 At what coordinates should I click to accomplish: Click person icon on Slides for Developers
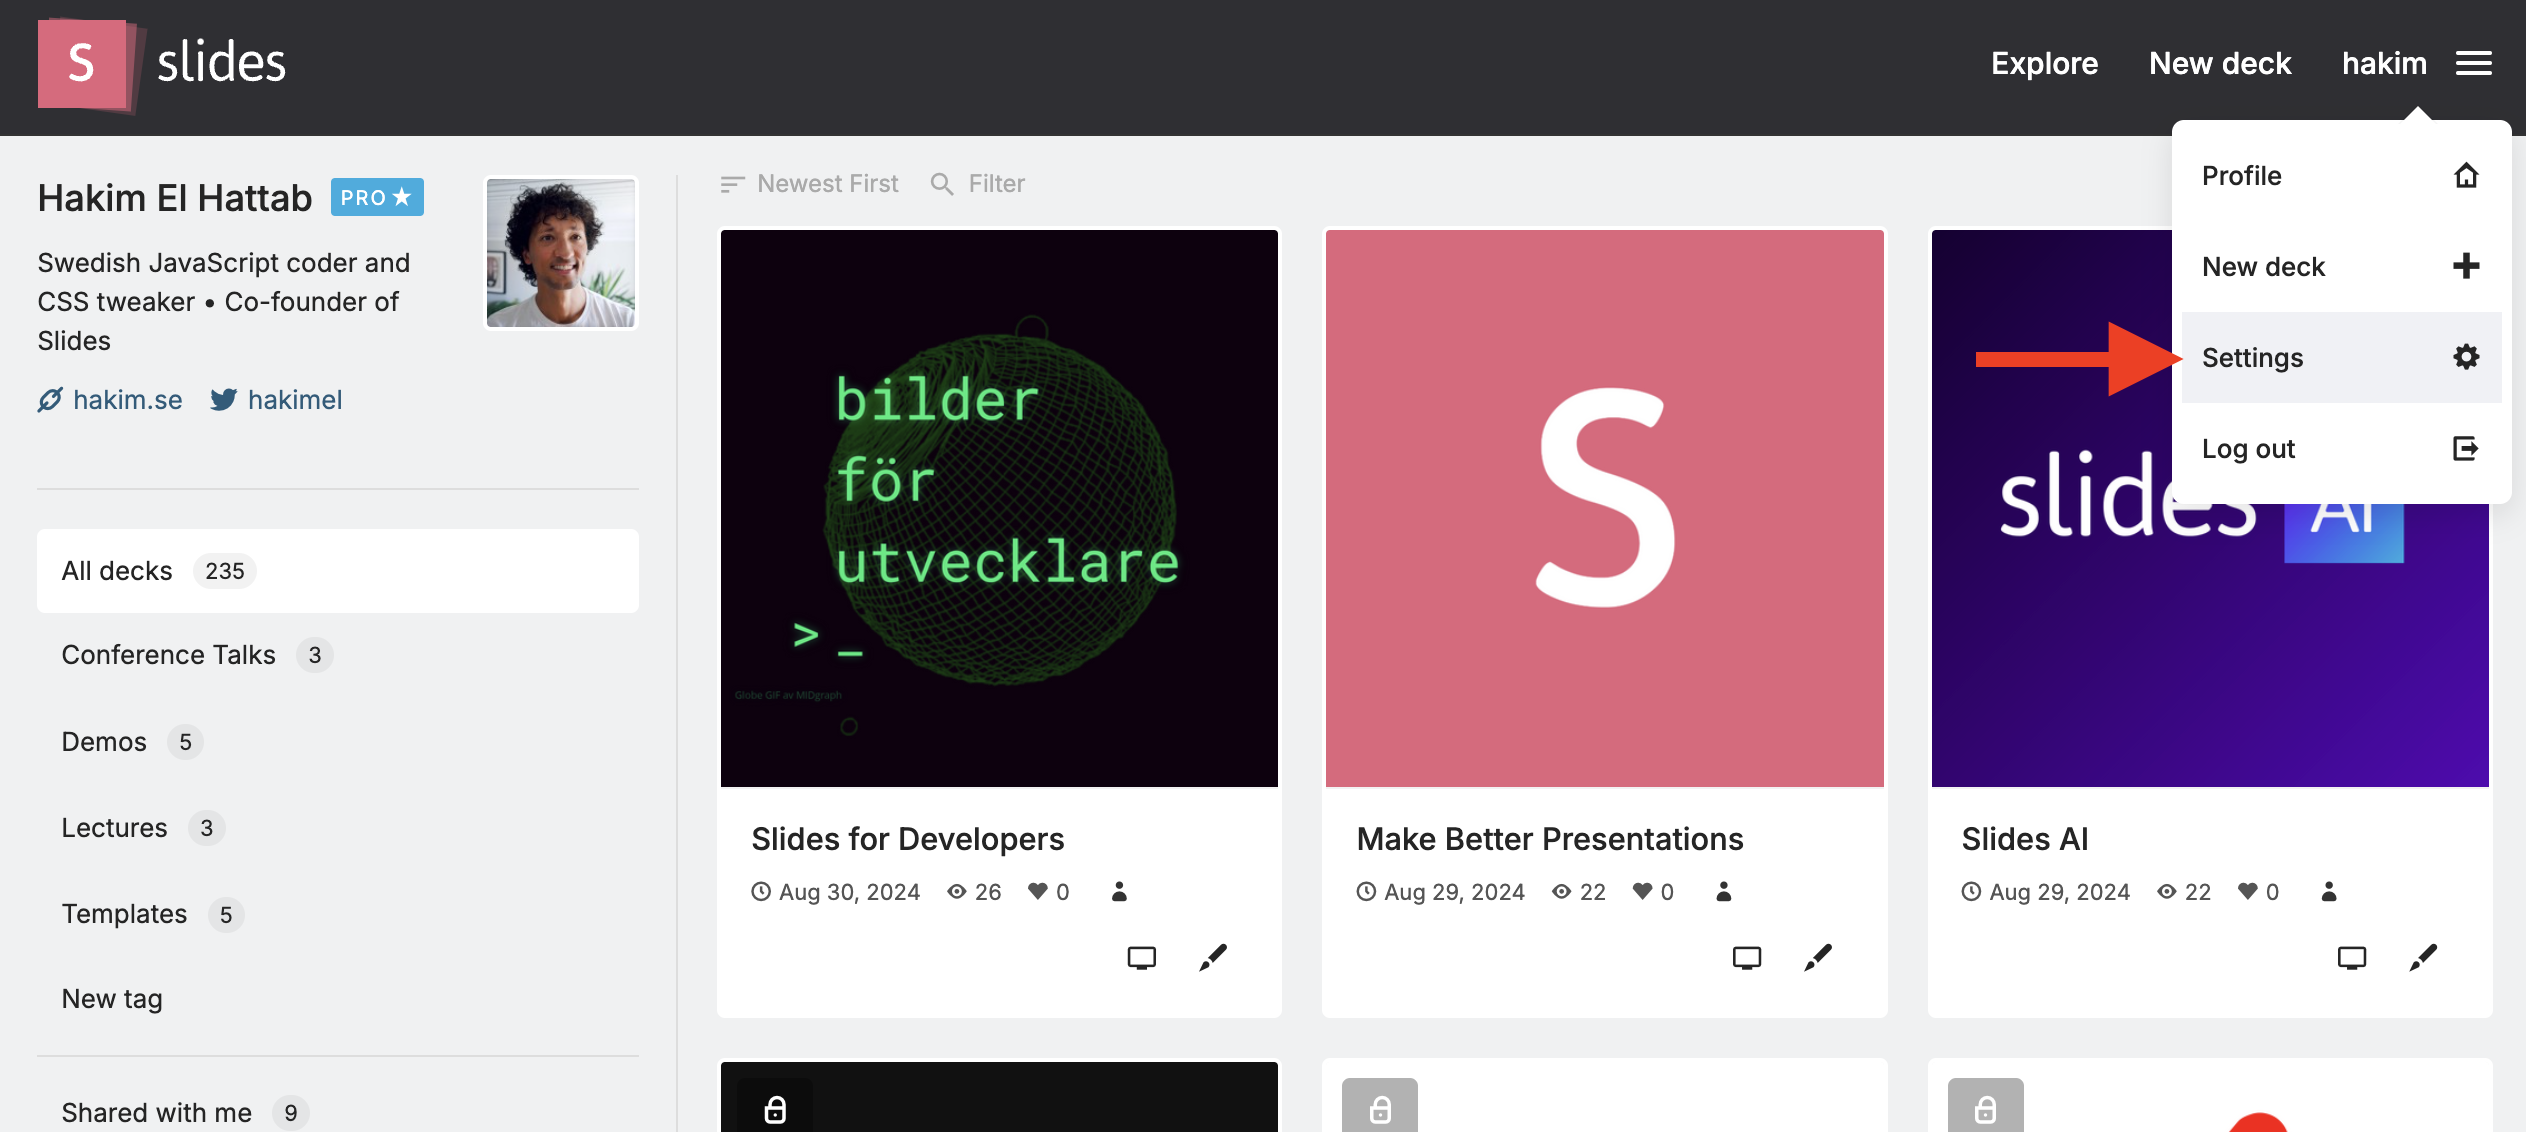coord(1119,891)
